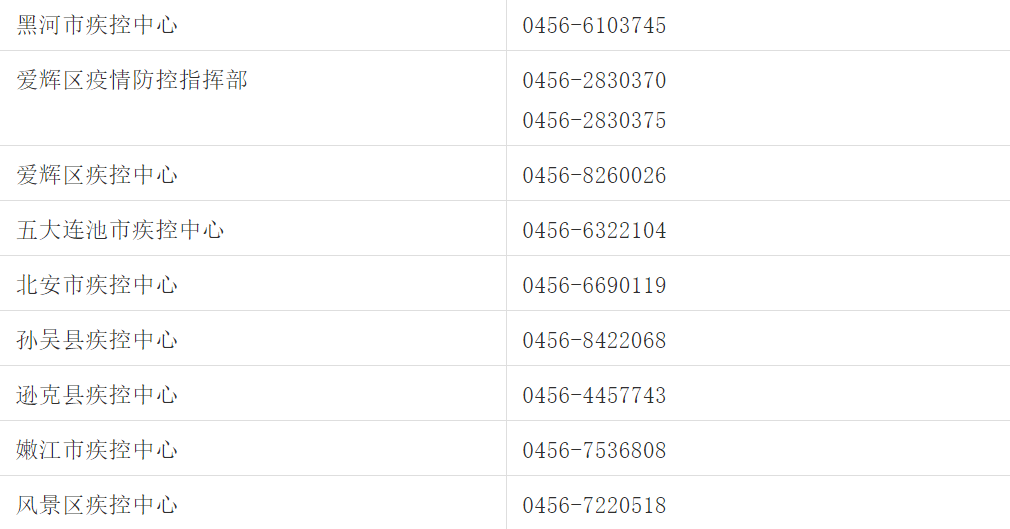The height and width of the screenshot is (529, 1010).
Task: Click the 嫩江市疾控中心 entry
Action: click(x=97, y=450)
